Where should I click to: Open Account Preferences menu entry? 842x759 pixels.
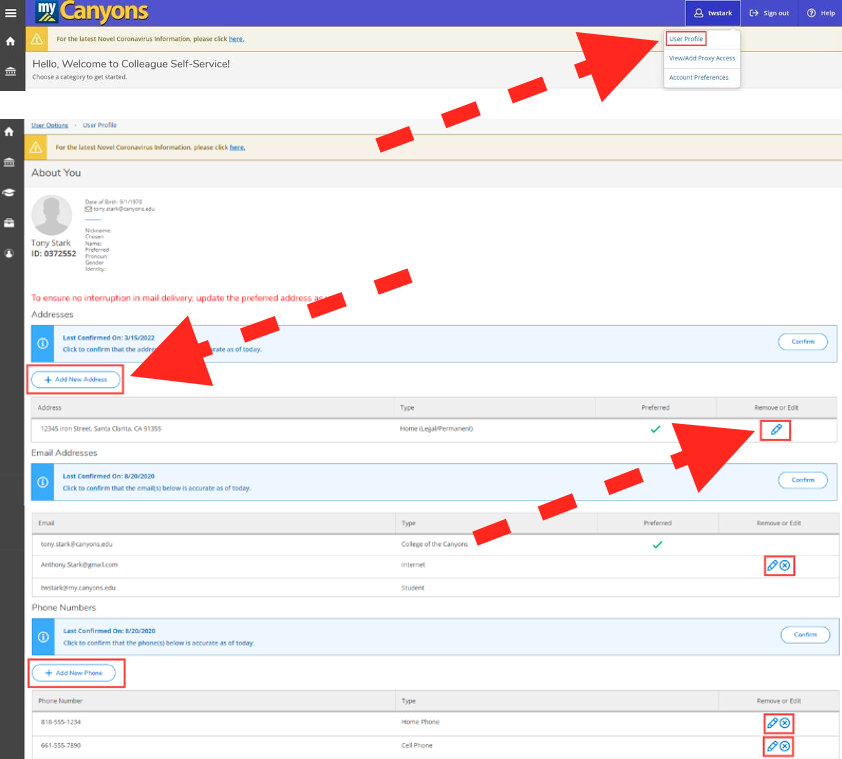pyautogui.click(x=699, y=77)
